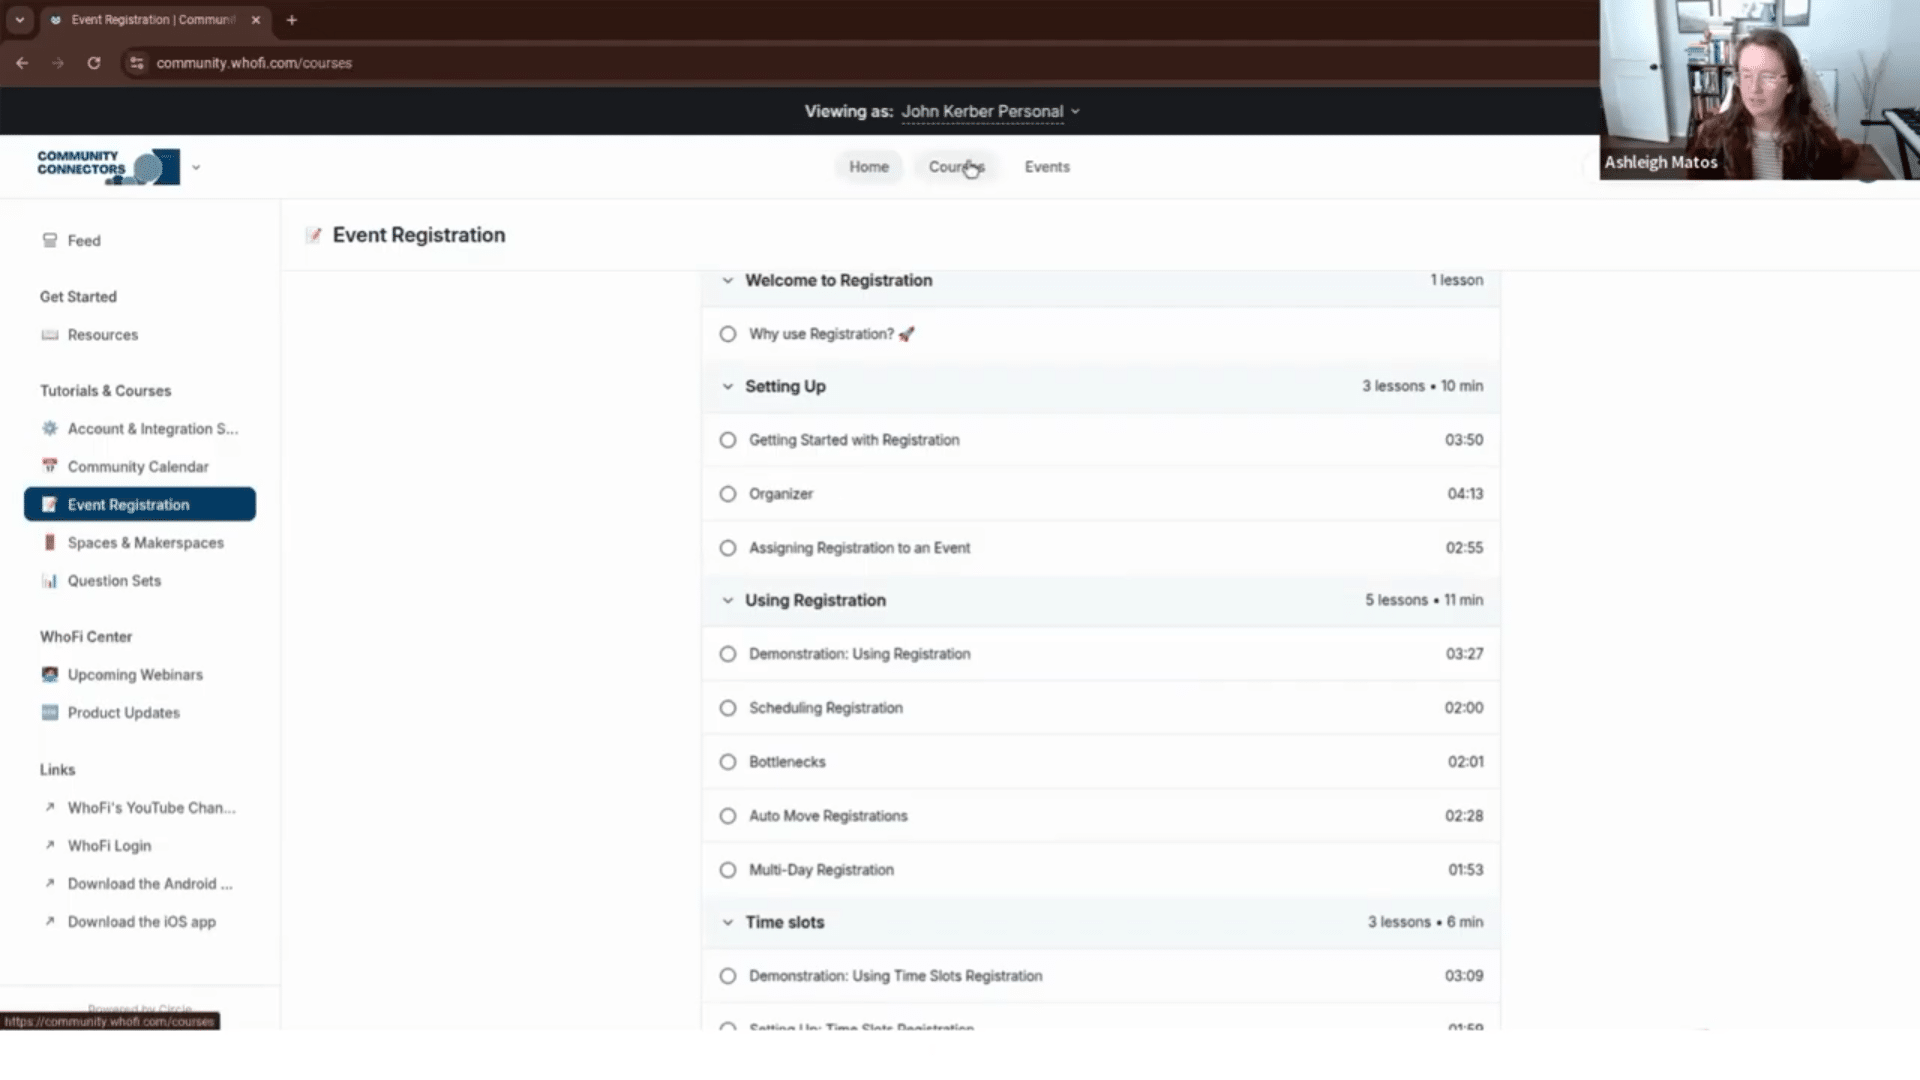Go back with the browser back arrow
Image resolution: width=1920 pixels, height=1080 pixels.
[x=22, y=63]
